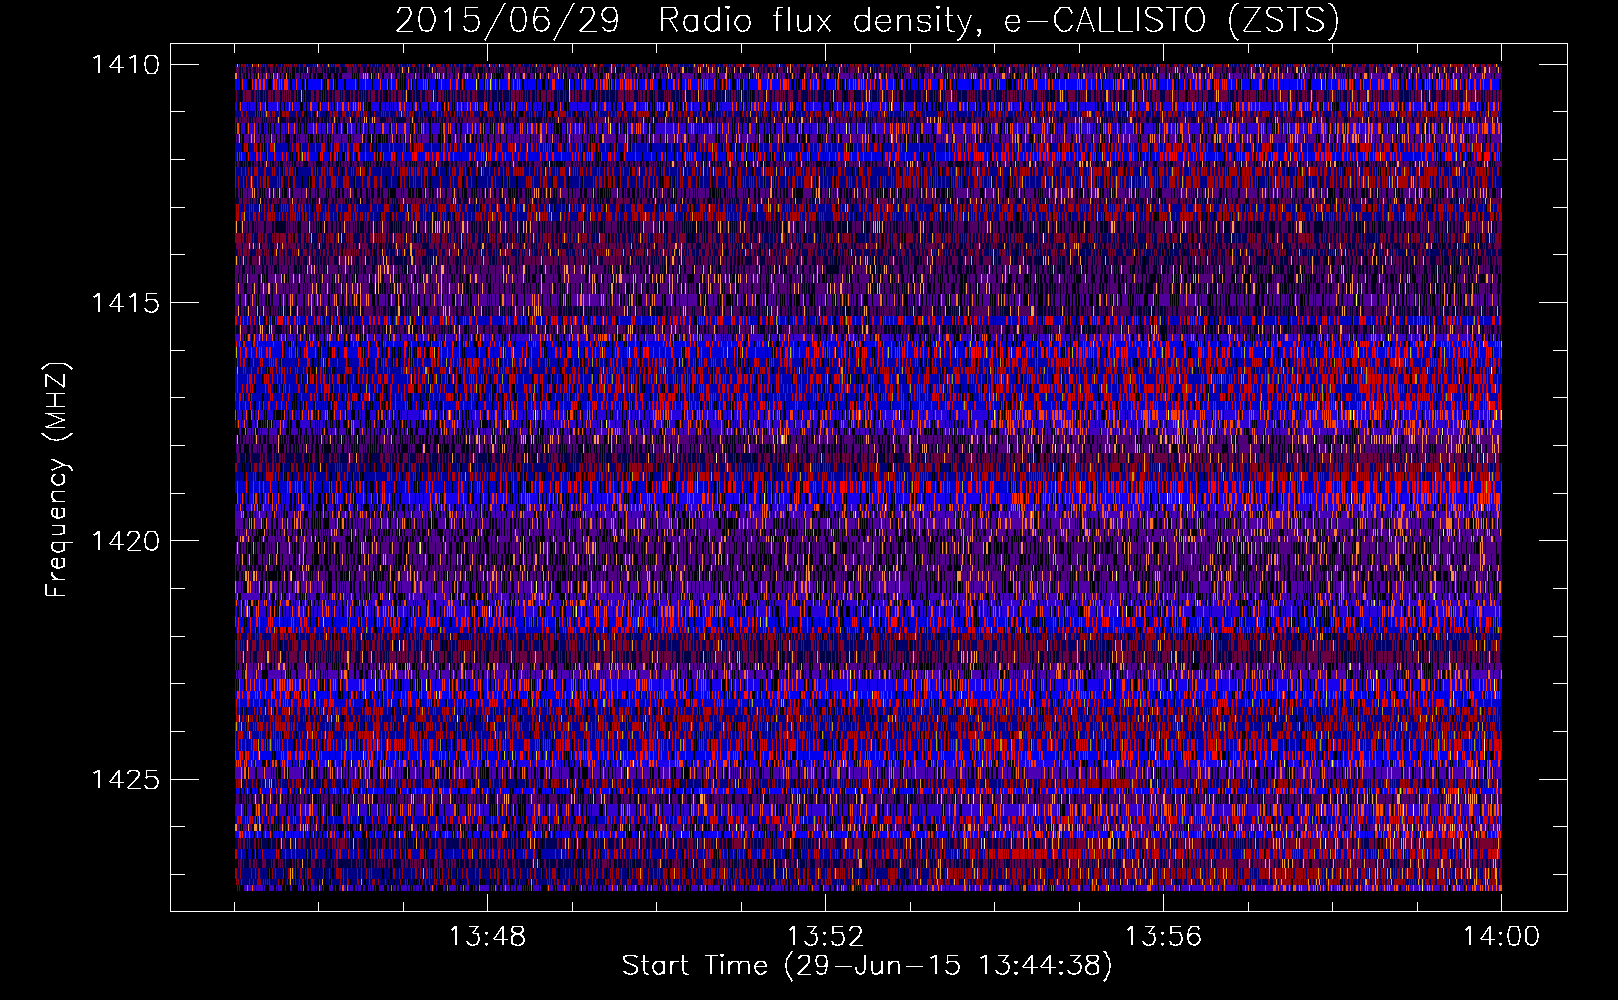Screen dimensions: 1618x1000
Task: Click the 'Start Time (29-Jun-15 13:44:38)' label
Action: [x=867, y=966]
